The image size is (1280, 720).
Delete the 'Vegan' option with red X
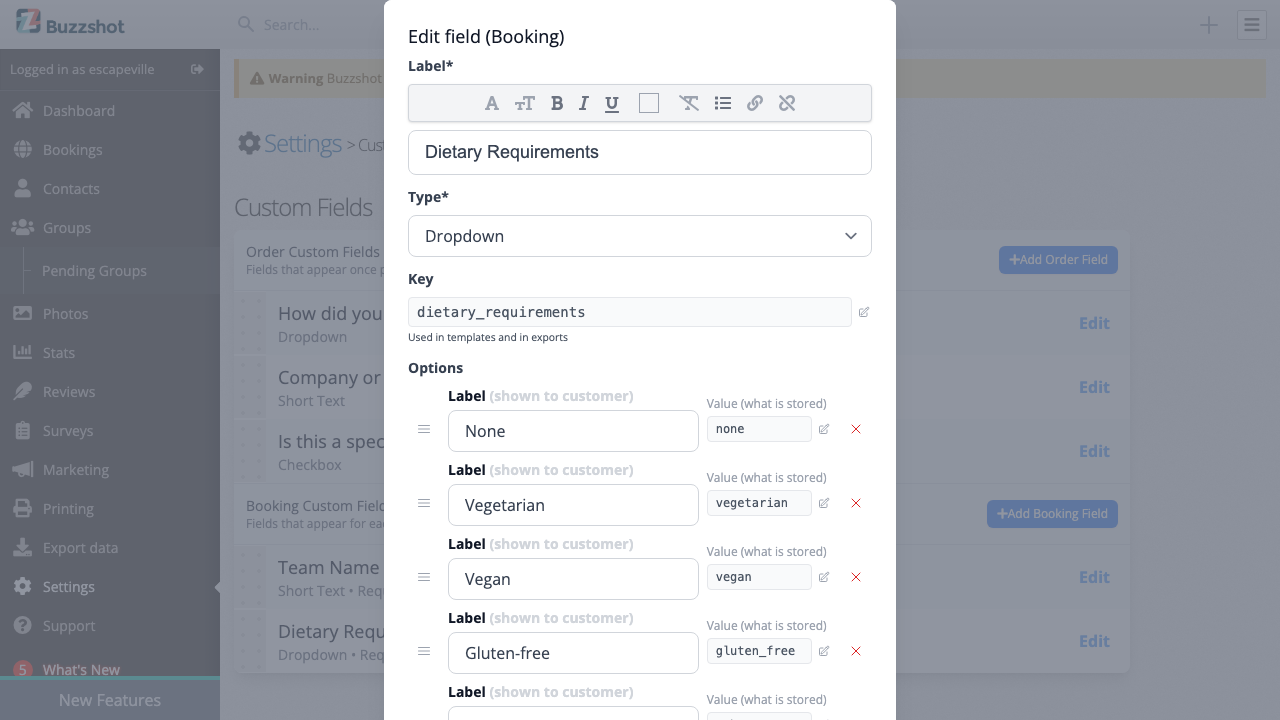(856, 577)
